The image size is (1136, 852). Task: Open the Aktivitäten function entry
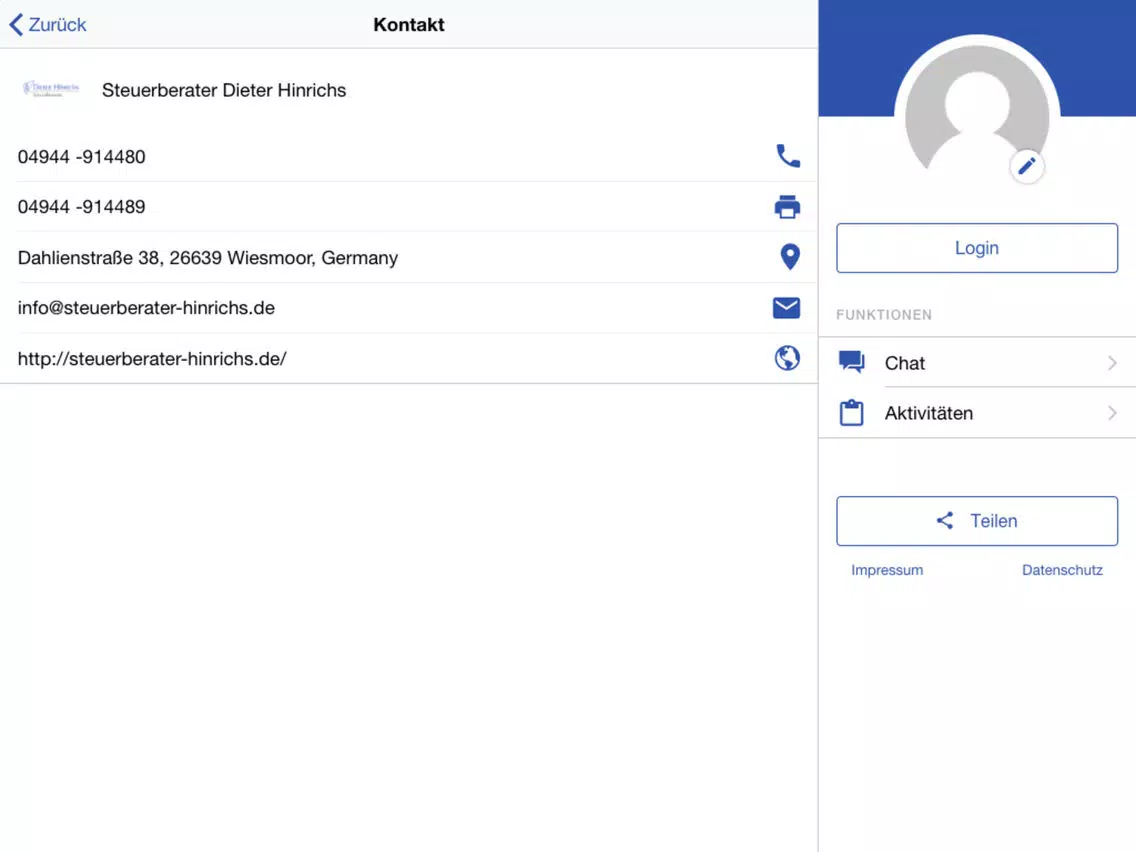977,413
